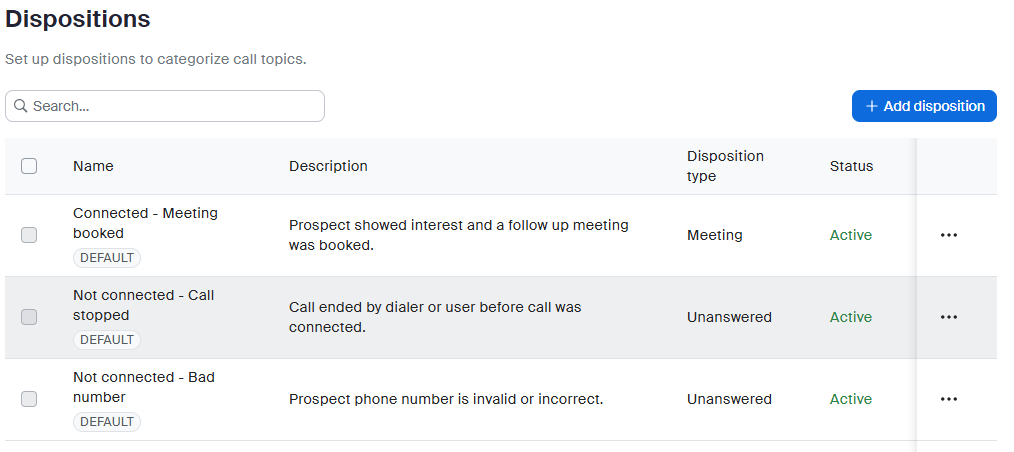
Task: Click Active status of Meeting booked row
Action: (851, 235)
